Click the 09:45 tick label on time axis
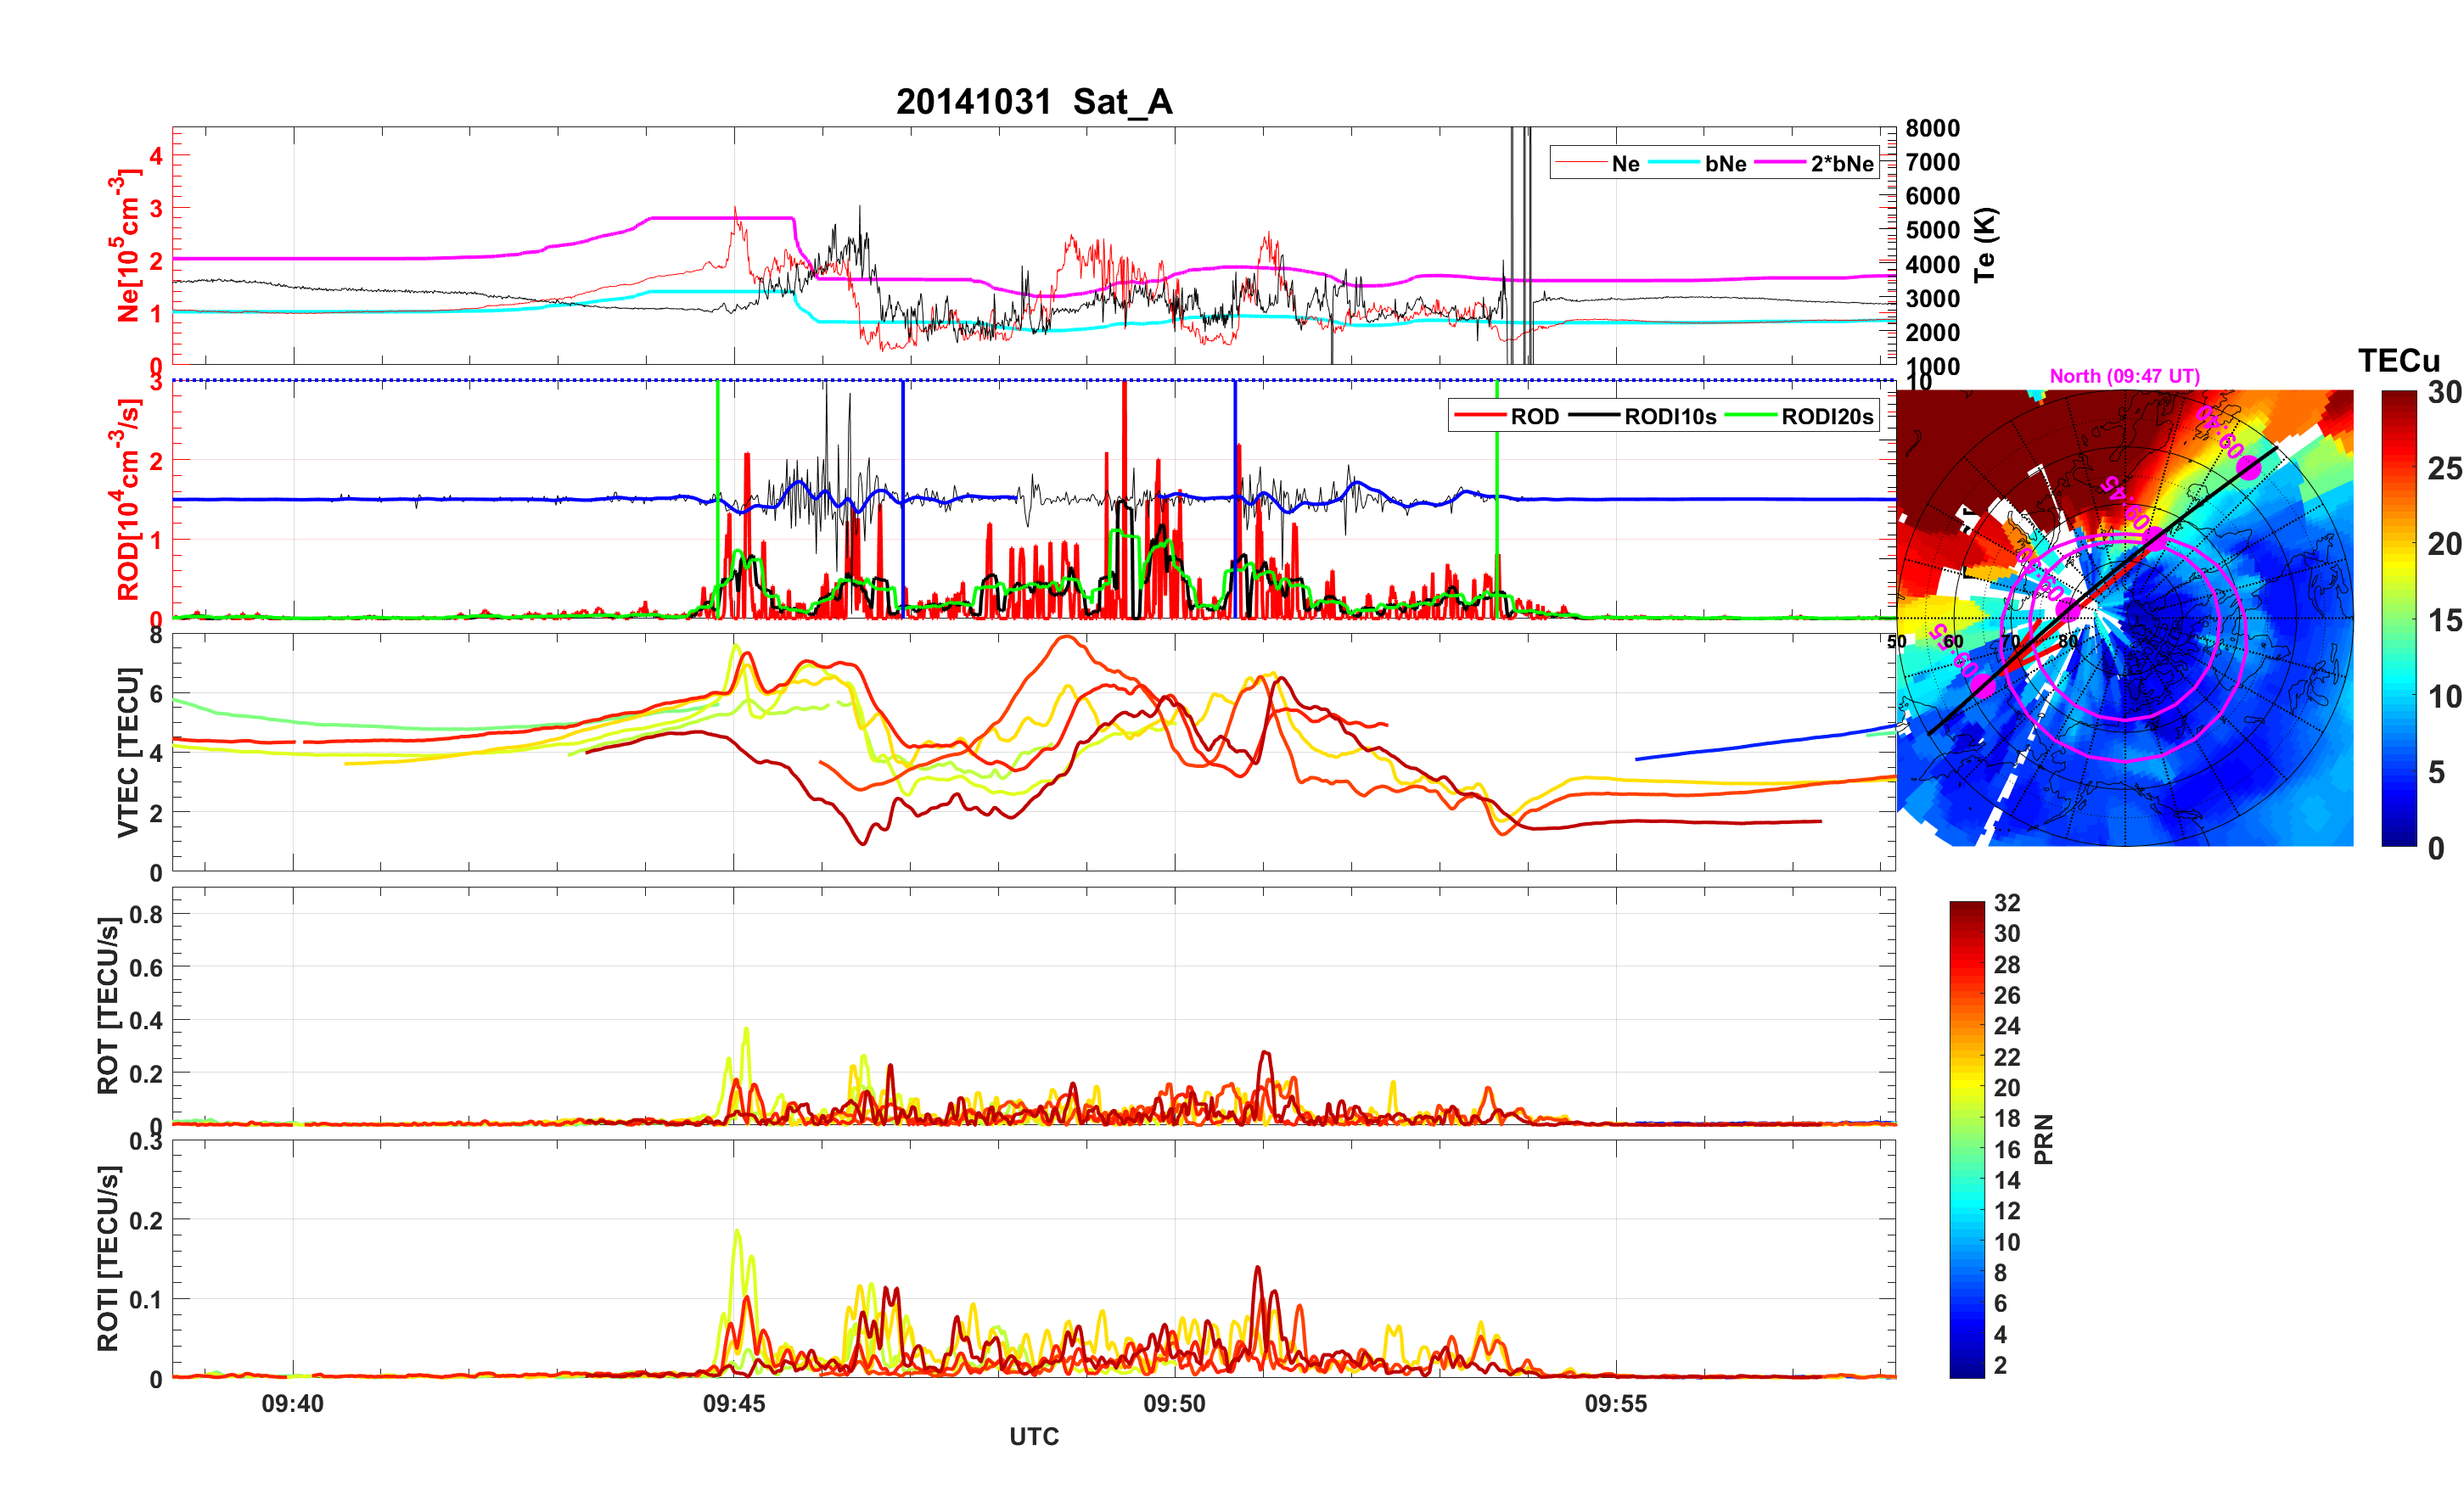The image size is (2464, 1490). coord(733,1404)
